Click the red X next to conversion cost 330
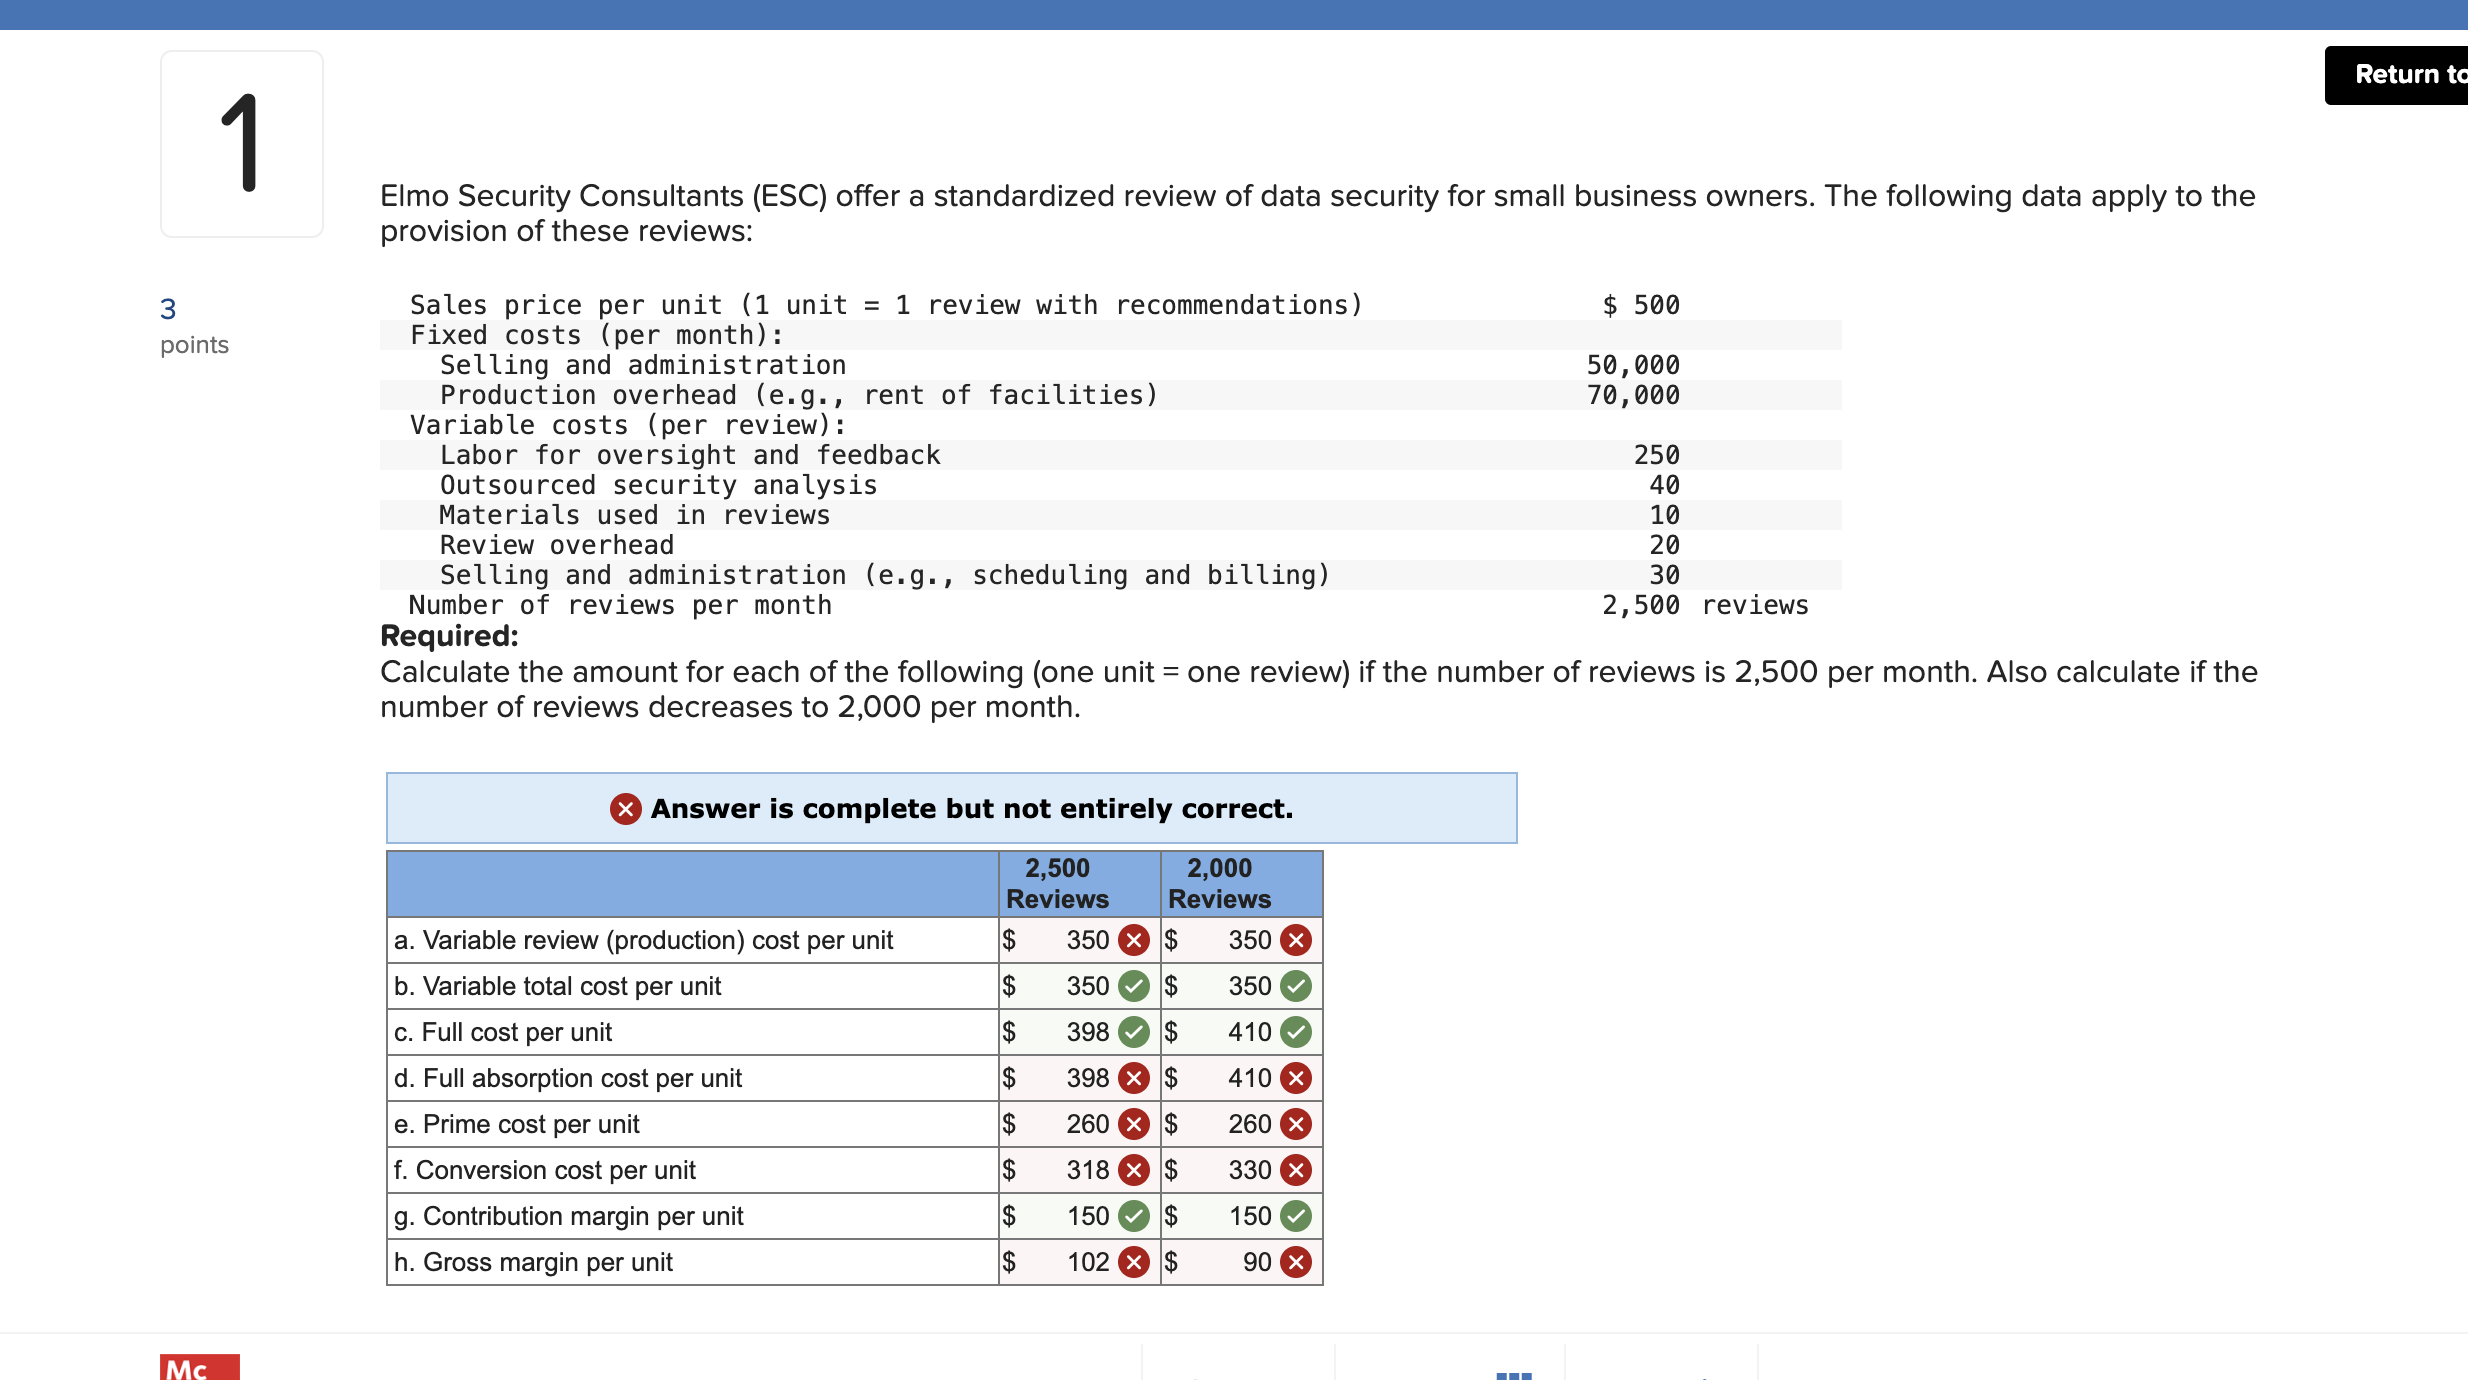Viewport: 2468px width, 1380px height. click(x=1295, y=1170)
